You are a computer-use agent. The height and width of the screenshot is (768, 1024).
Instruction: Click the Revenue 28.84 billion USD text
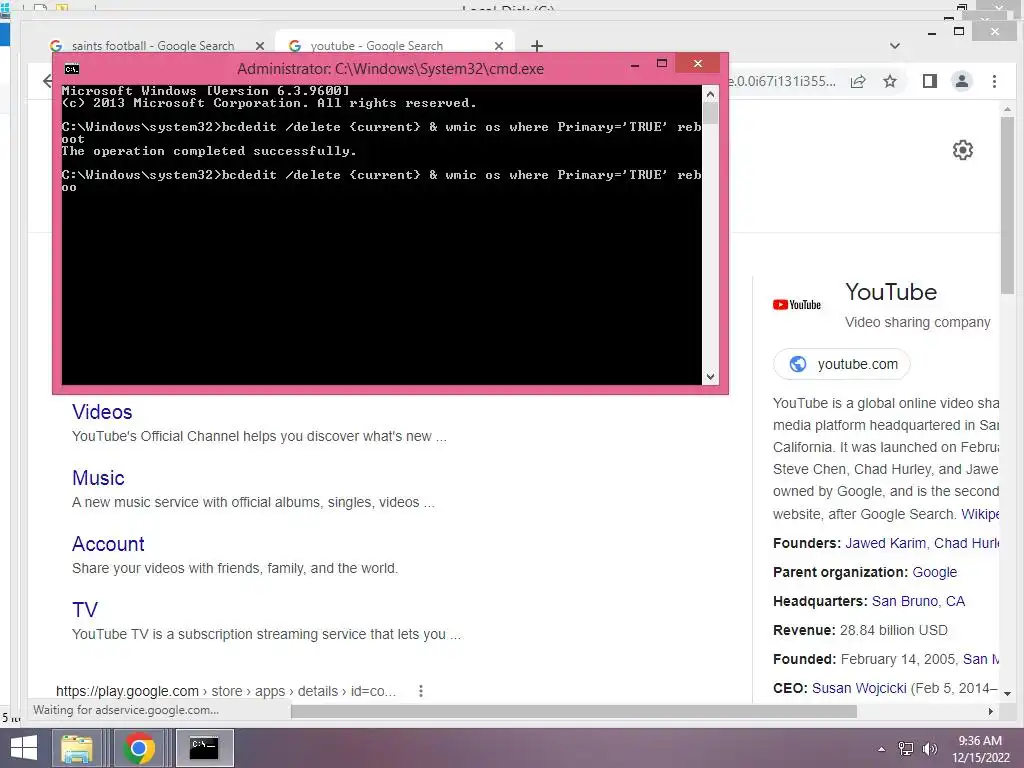(860, 630)
